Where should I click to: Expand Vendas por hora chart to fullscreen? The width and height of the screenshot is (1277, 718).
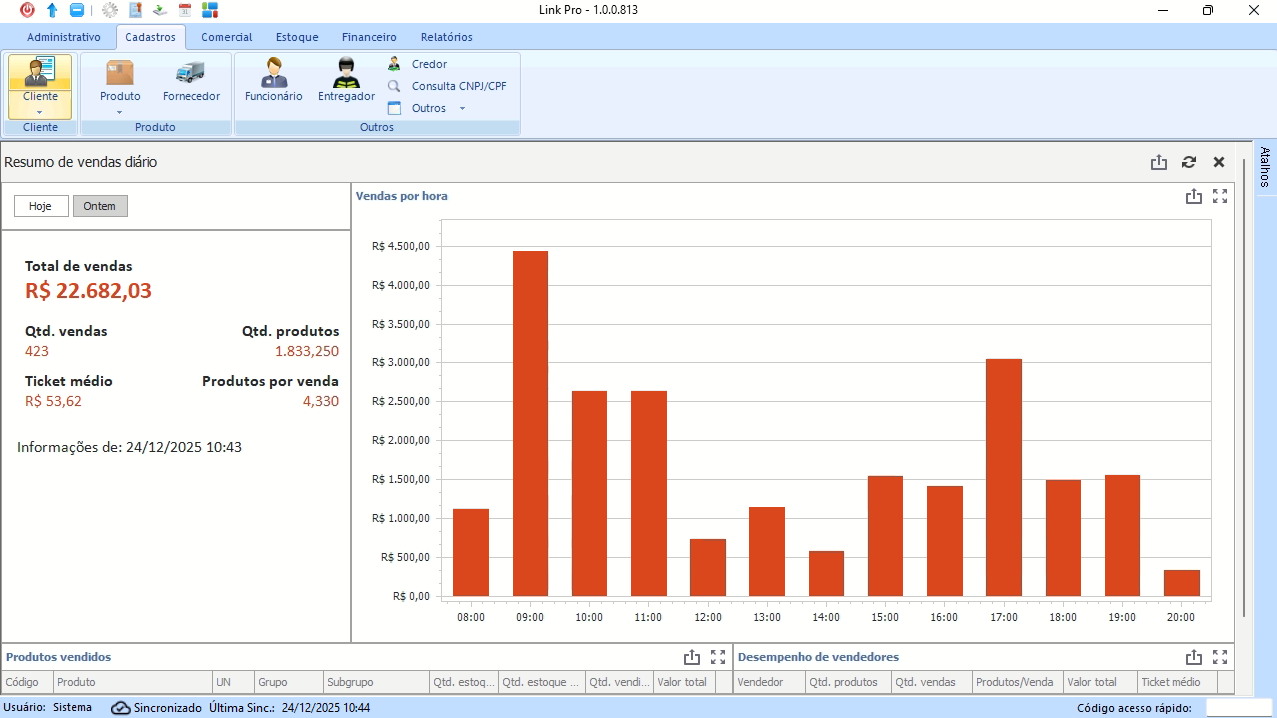coord(1220,196)
